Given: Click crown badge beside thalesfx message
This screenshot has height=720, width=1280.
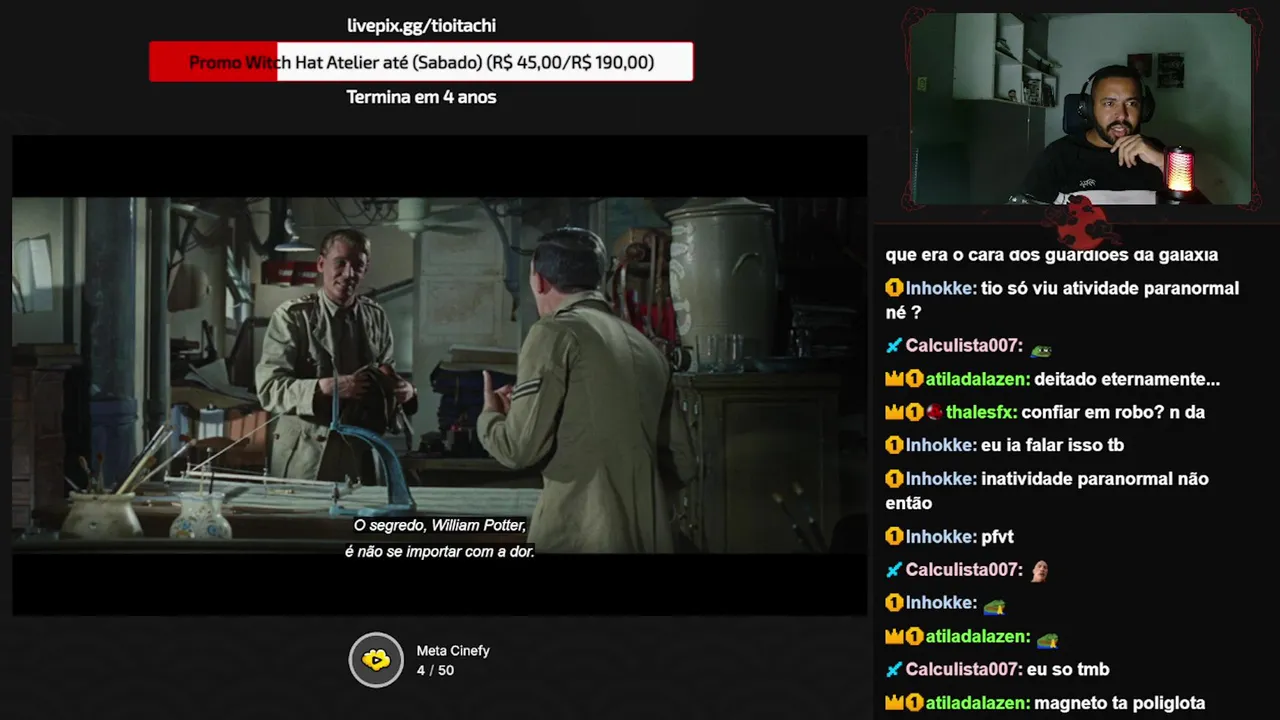Looking at the screenshot, I should coord(894,412).
